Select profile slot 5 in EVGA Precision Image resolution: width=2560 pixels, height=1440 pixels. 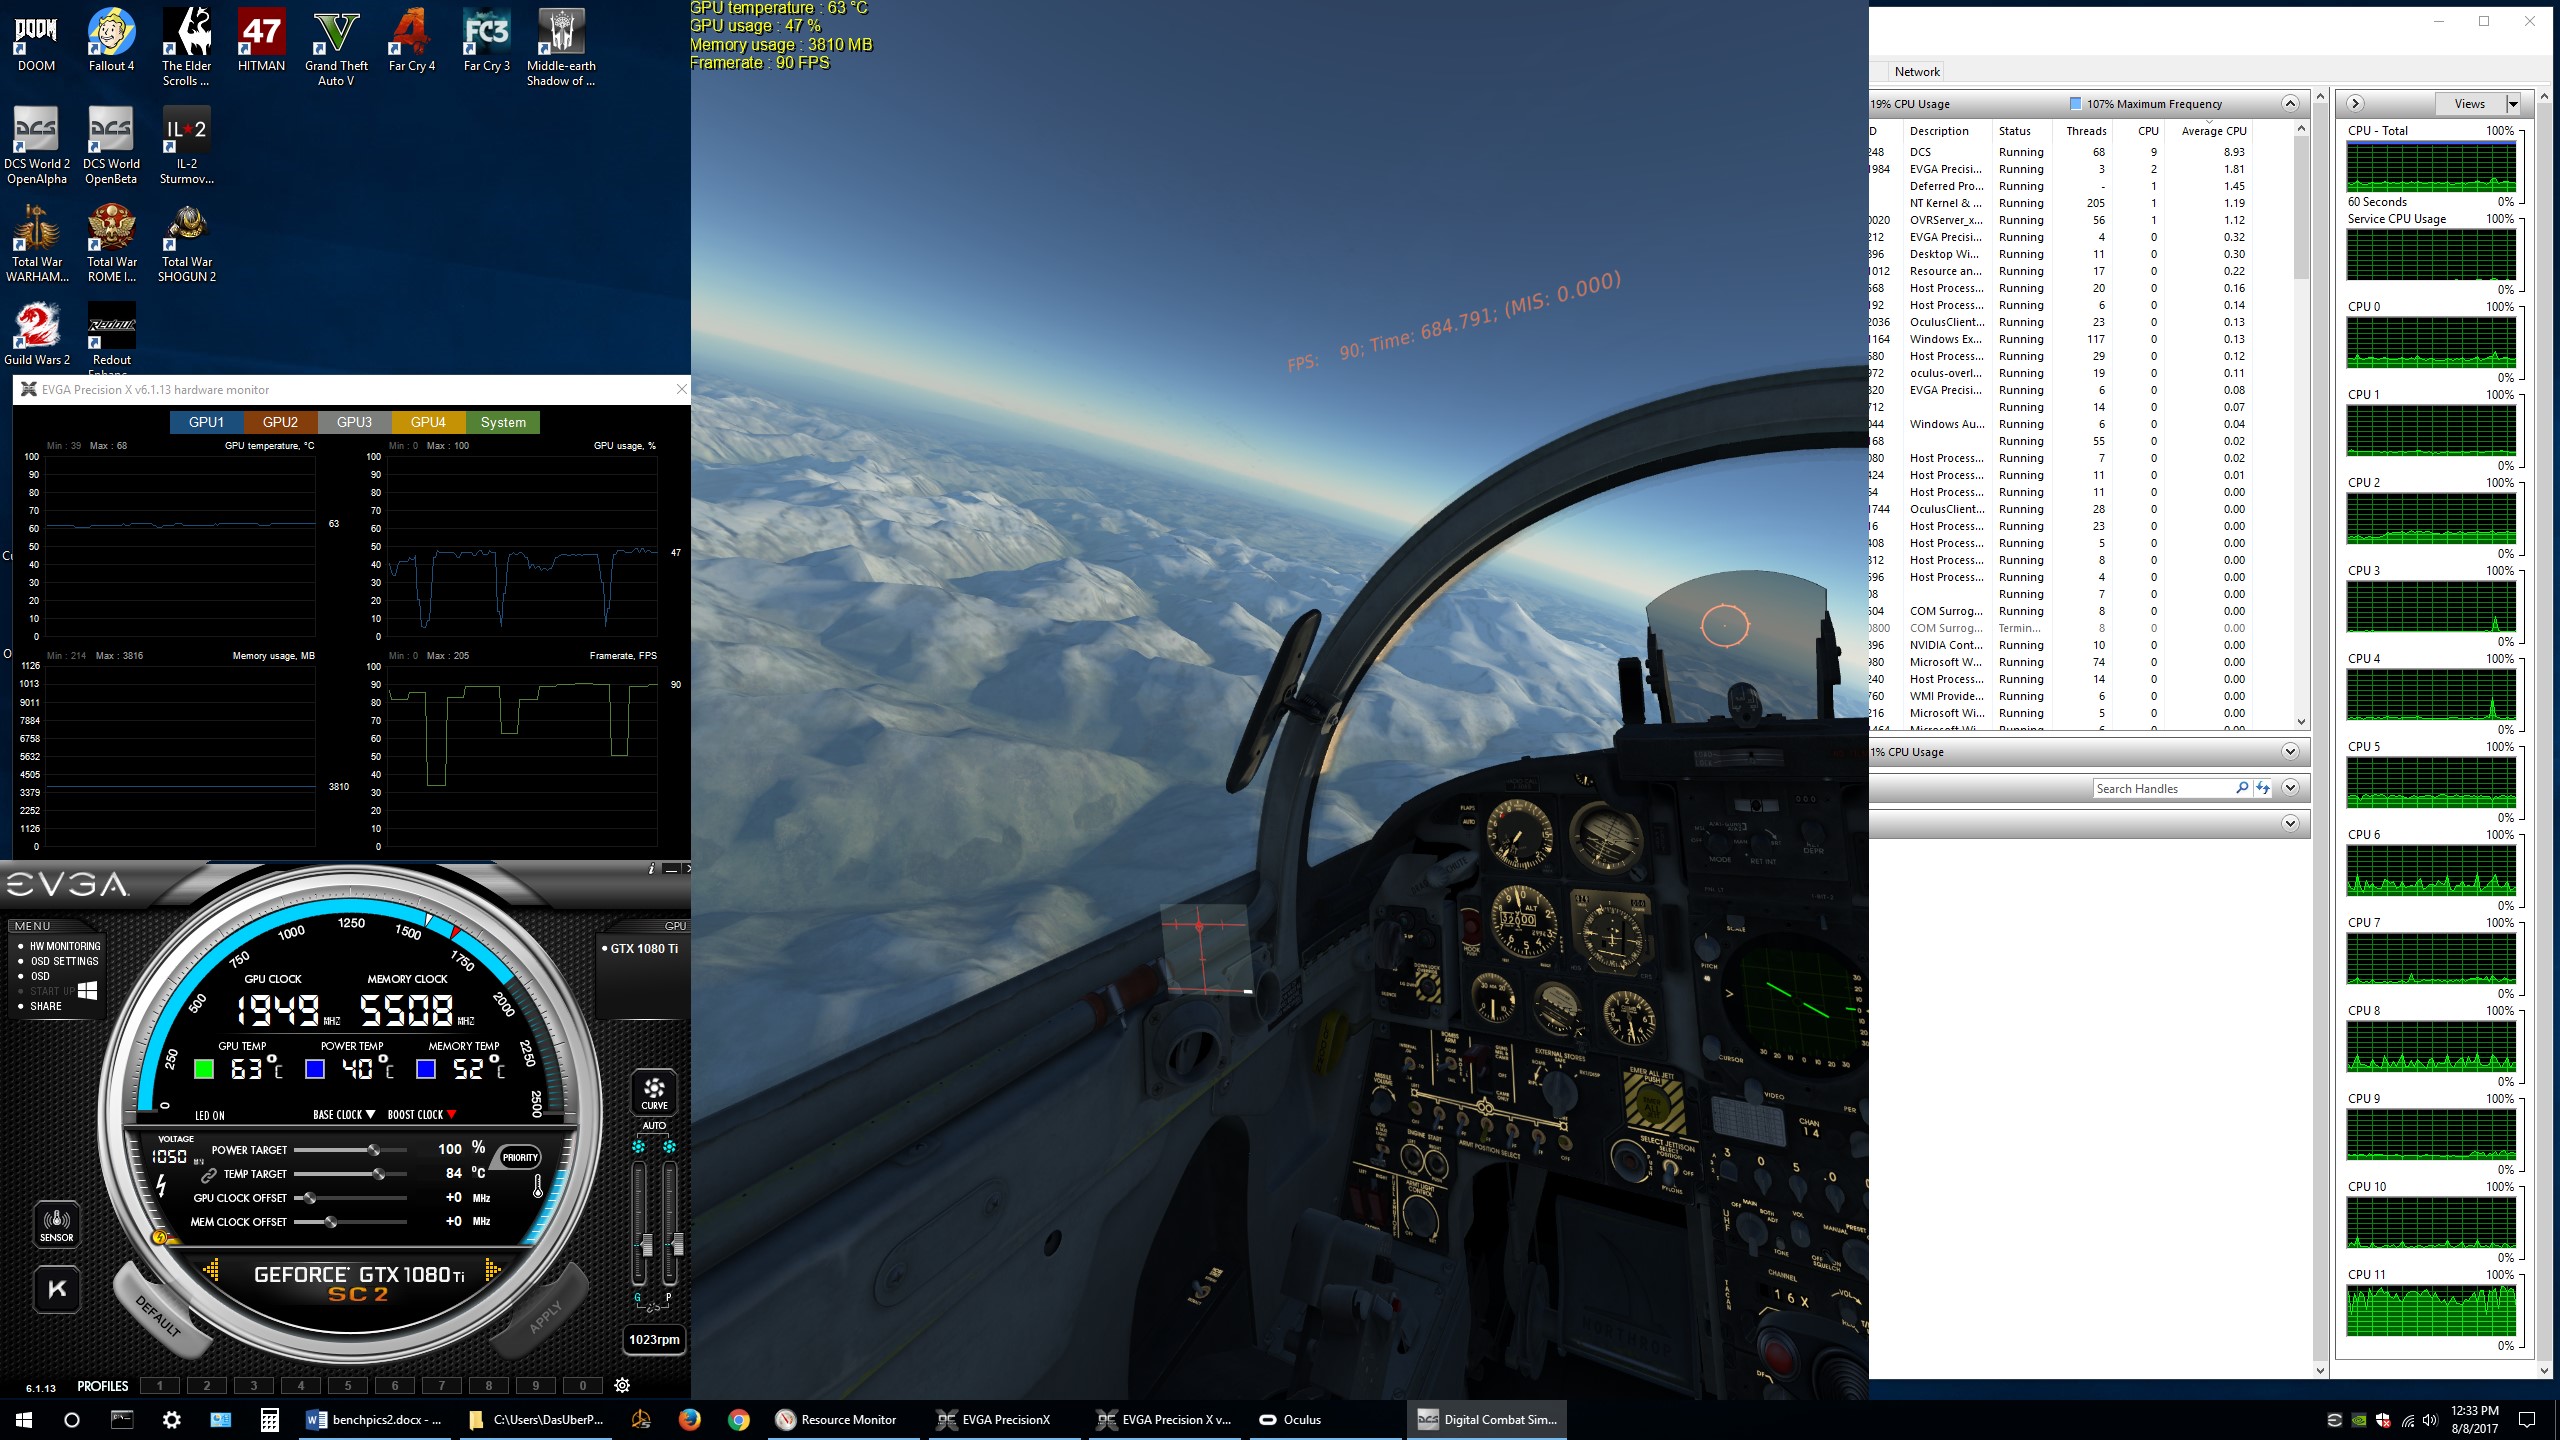click(348, 1386)
